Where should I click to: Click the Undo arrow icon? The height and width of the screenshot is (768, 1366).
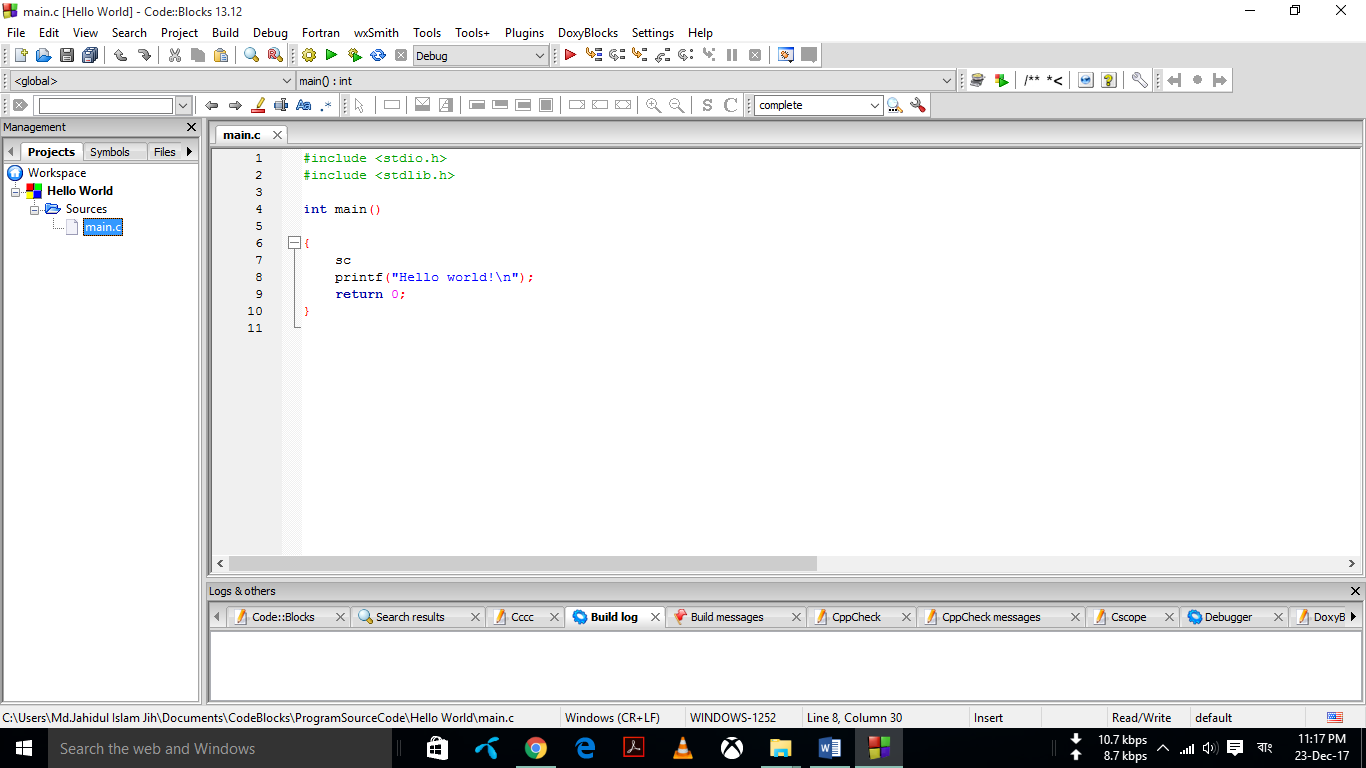[120, 56]
